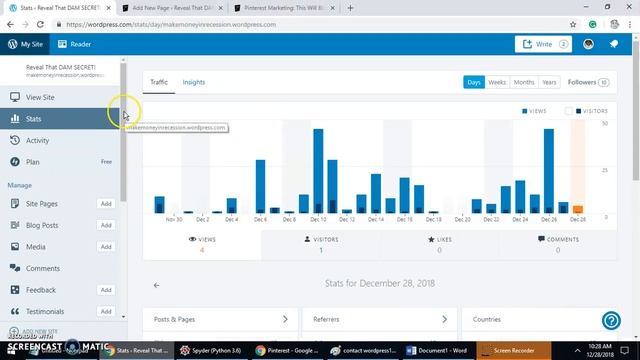This screenshot has width=640, height=360.
Task: Open Spyder in the taskbar
Action: [x=211, y=351]
